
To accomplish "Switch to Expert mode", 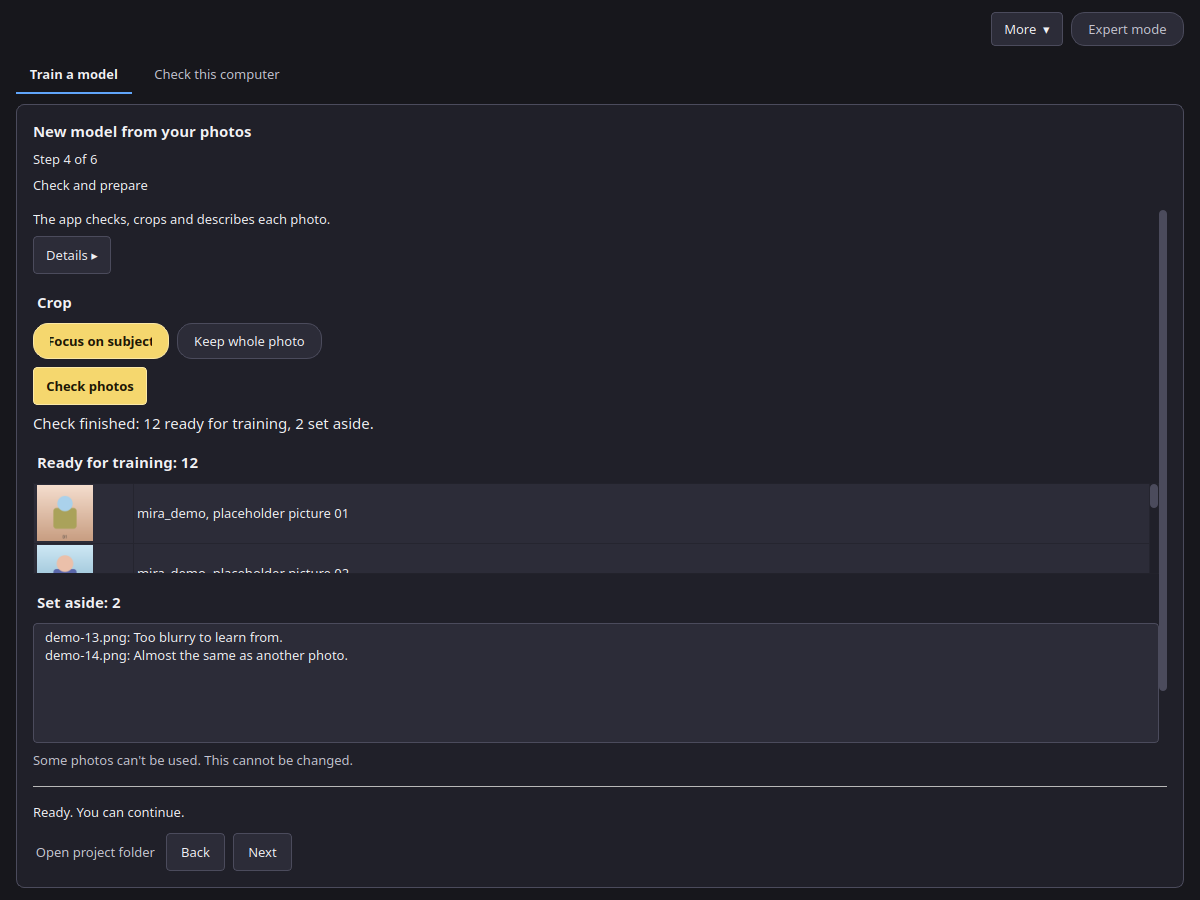I will click(x=1127, y=29).
